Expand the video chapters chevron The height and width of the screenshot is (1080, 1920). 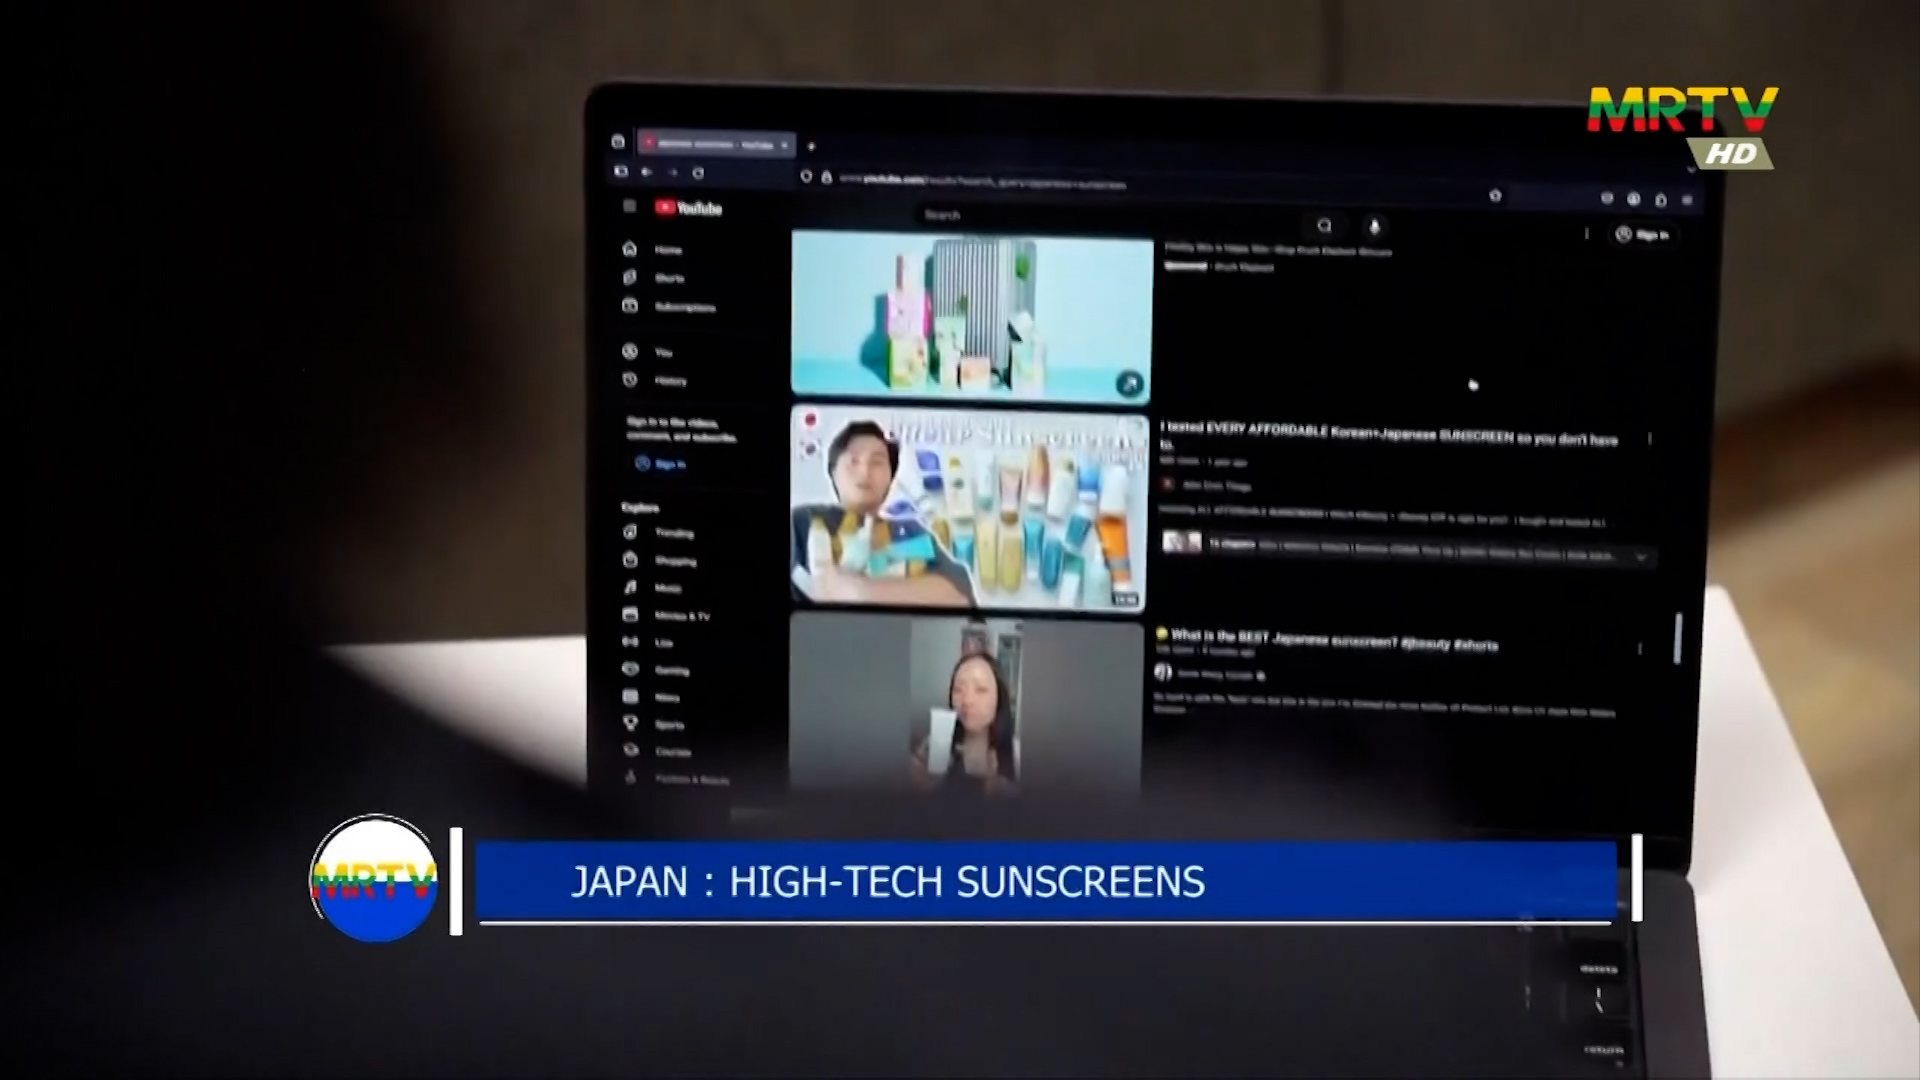(x=1640, y=557)
